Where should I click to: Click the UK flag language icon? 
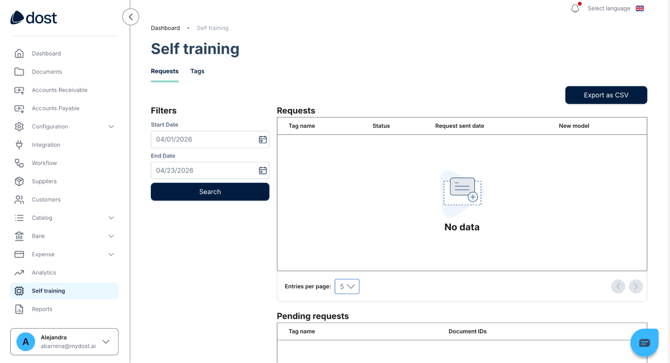(x=640, y=9)
